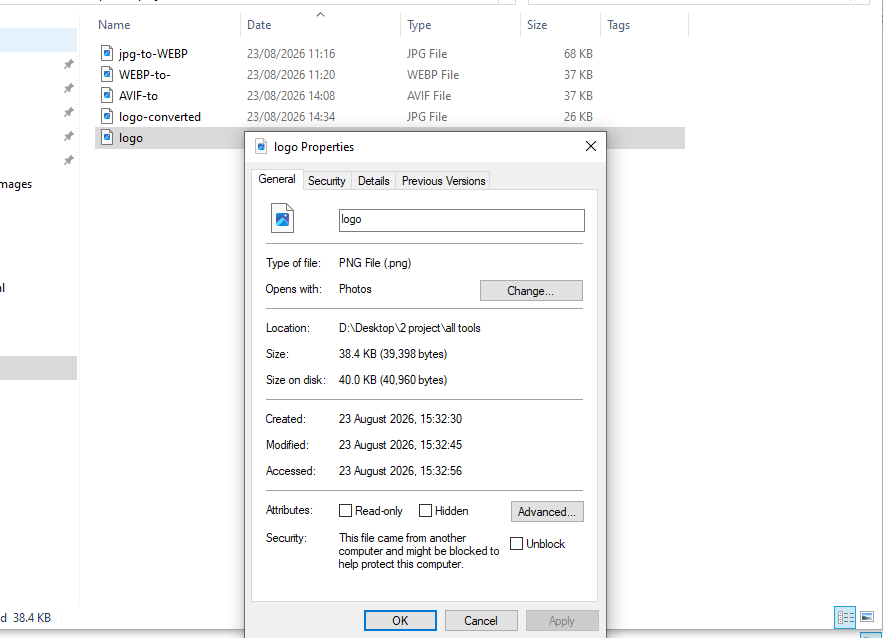
Task: Click the OK button
Action: 400,621
